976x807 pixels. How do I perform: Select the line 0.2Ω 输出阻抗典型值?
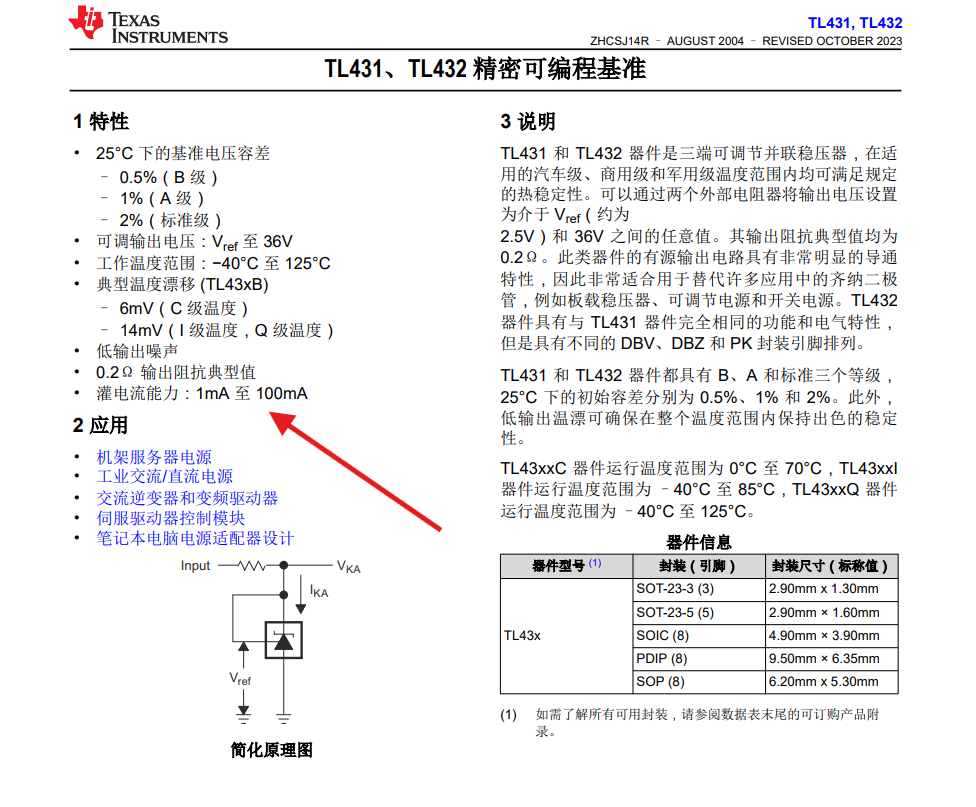(176, 372)
